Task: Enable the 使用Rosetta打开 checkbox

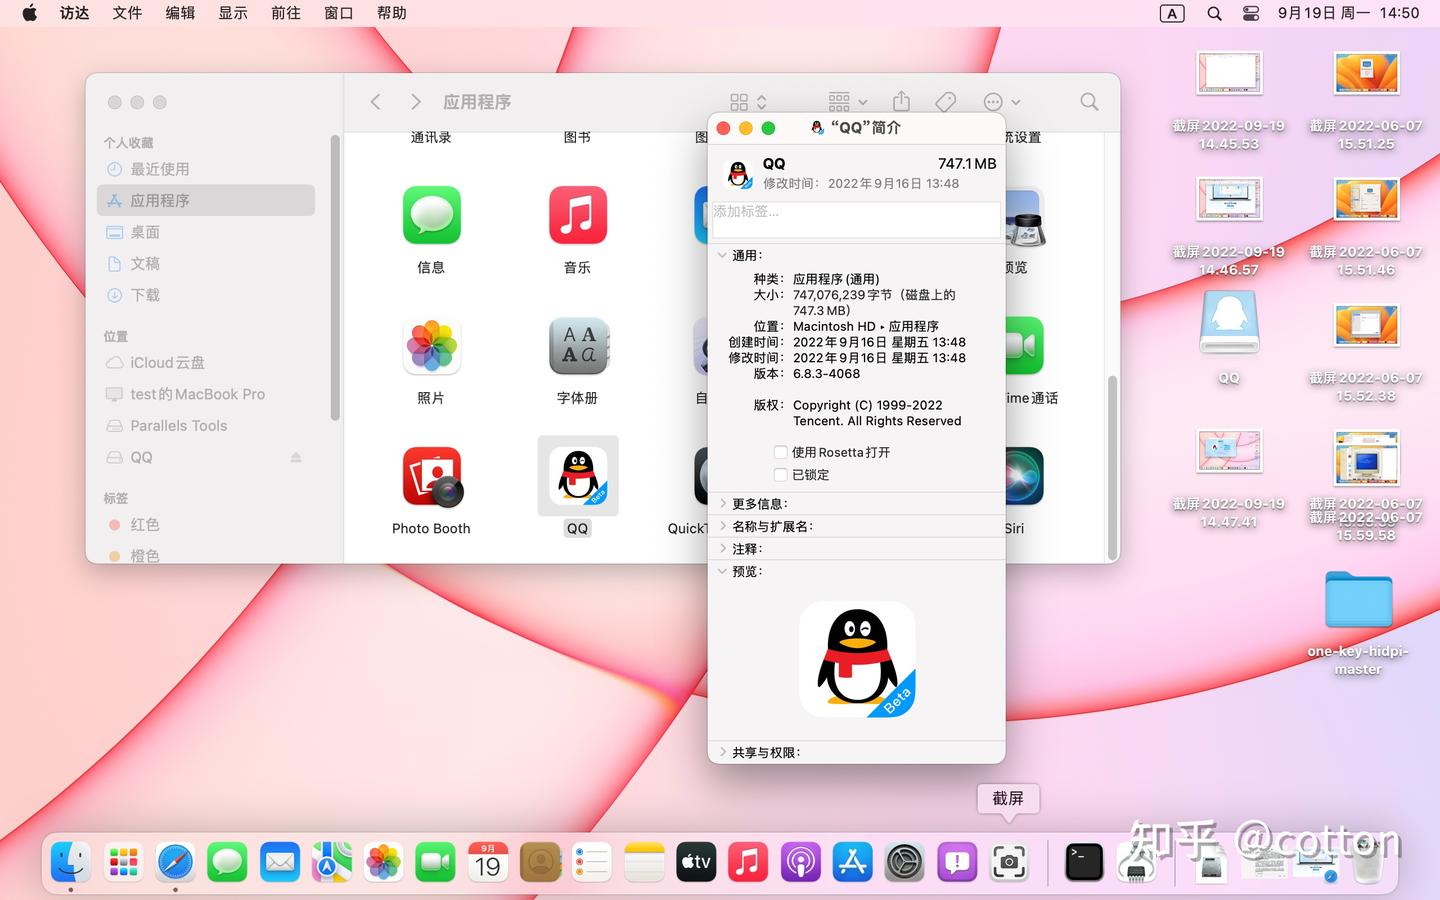Action: (x=781, y=452)
